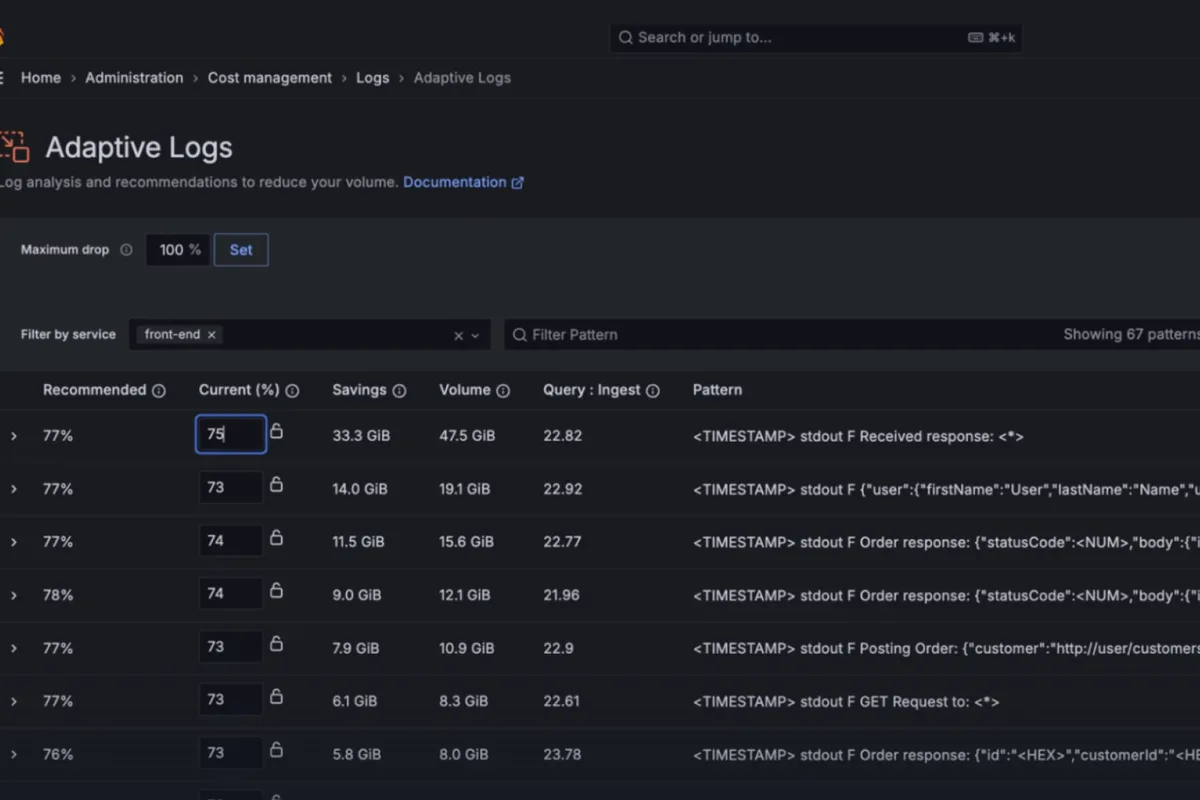Edit Current % for the 19.1 GiB pattern
This screenshot has height=800, width=1200.
(231, 488)
